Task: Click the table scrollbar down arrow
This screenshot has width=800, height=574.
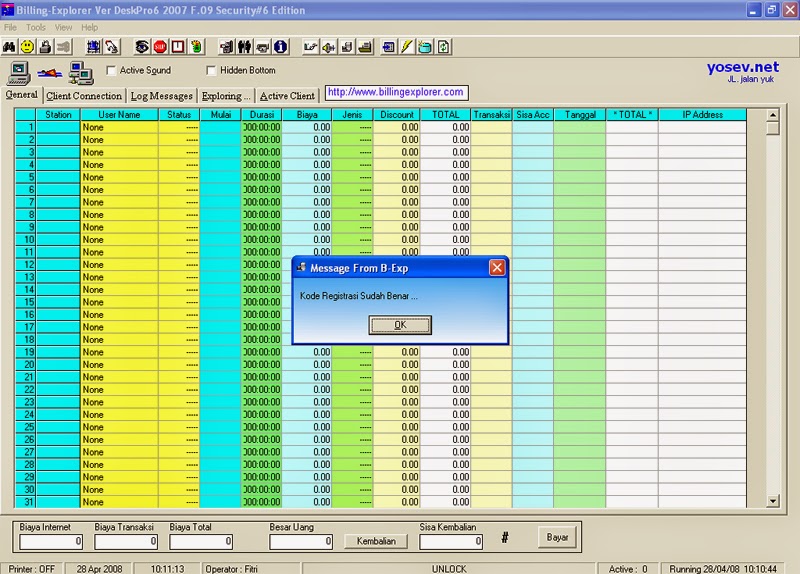Action: click(772, 502)
